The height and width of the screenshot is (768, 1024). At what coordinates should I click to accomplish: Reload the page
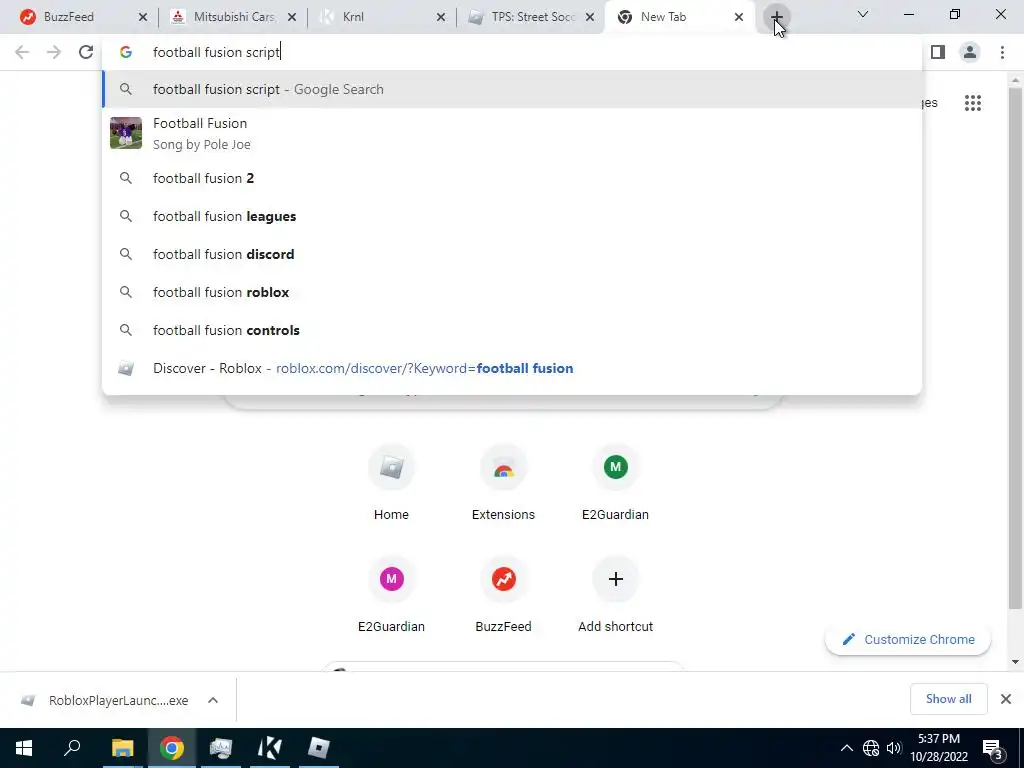86,52
